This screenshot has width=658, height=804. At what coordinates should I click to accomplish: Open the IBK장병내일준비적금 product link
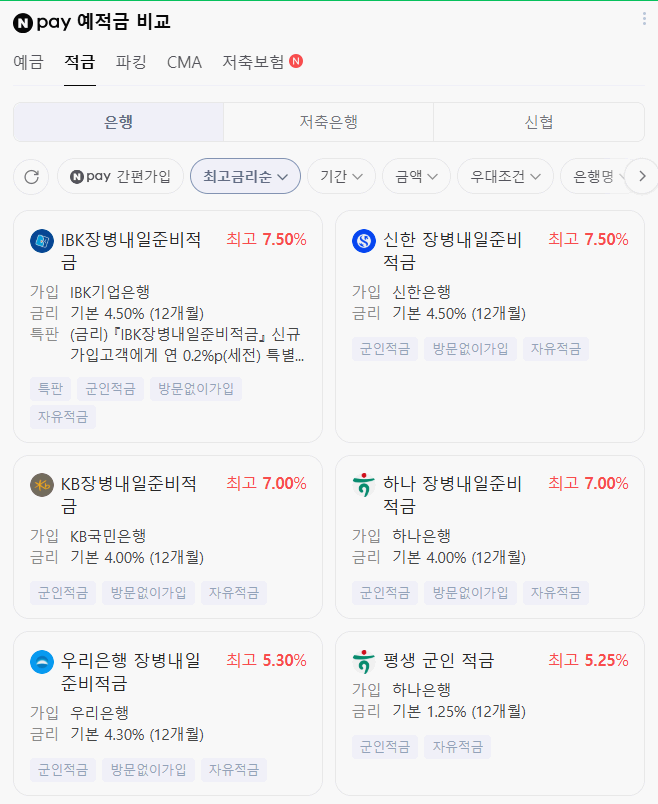pos(130,250)
